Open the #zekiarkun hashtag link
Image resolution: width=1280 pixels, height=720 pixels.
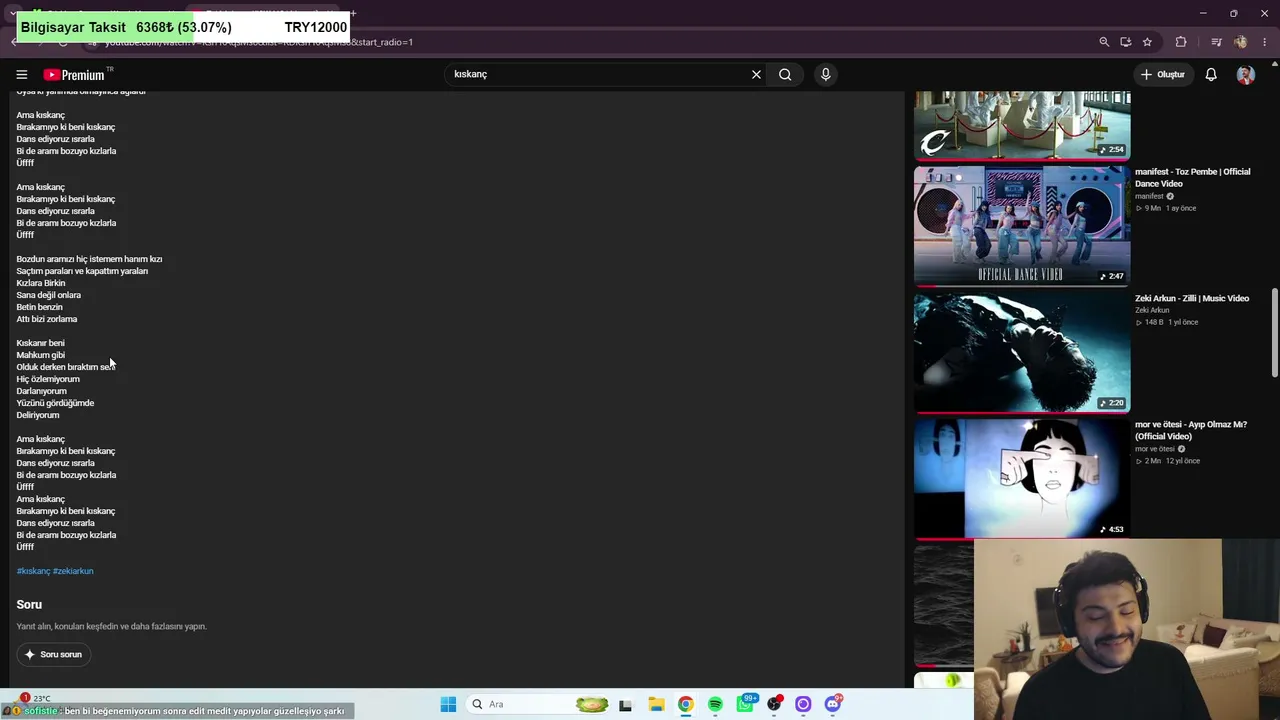73,571
